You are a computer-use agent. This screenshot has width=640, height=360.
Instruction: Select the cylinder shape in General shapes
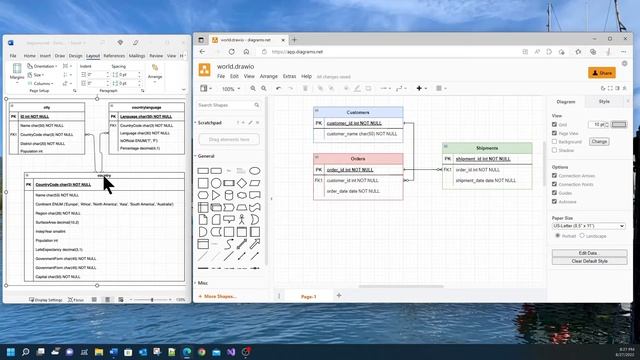click(229, 195)
